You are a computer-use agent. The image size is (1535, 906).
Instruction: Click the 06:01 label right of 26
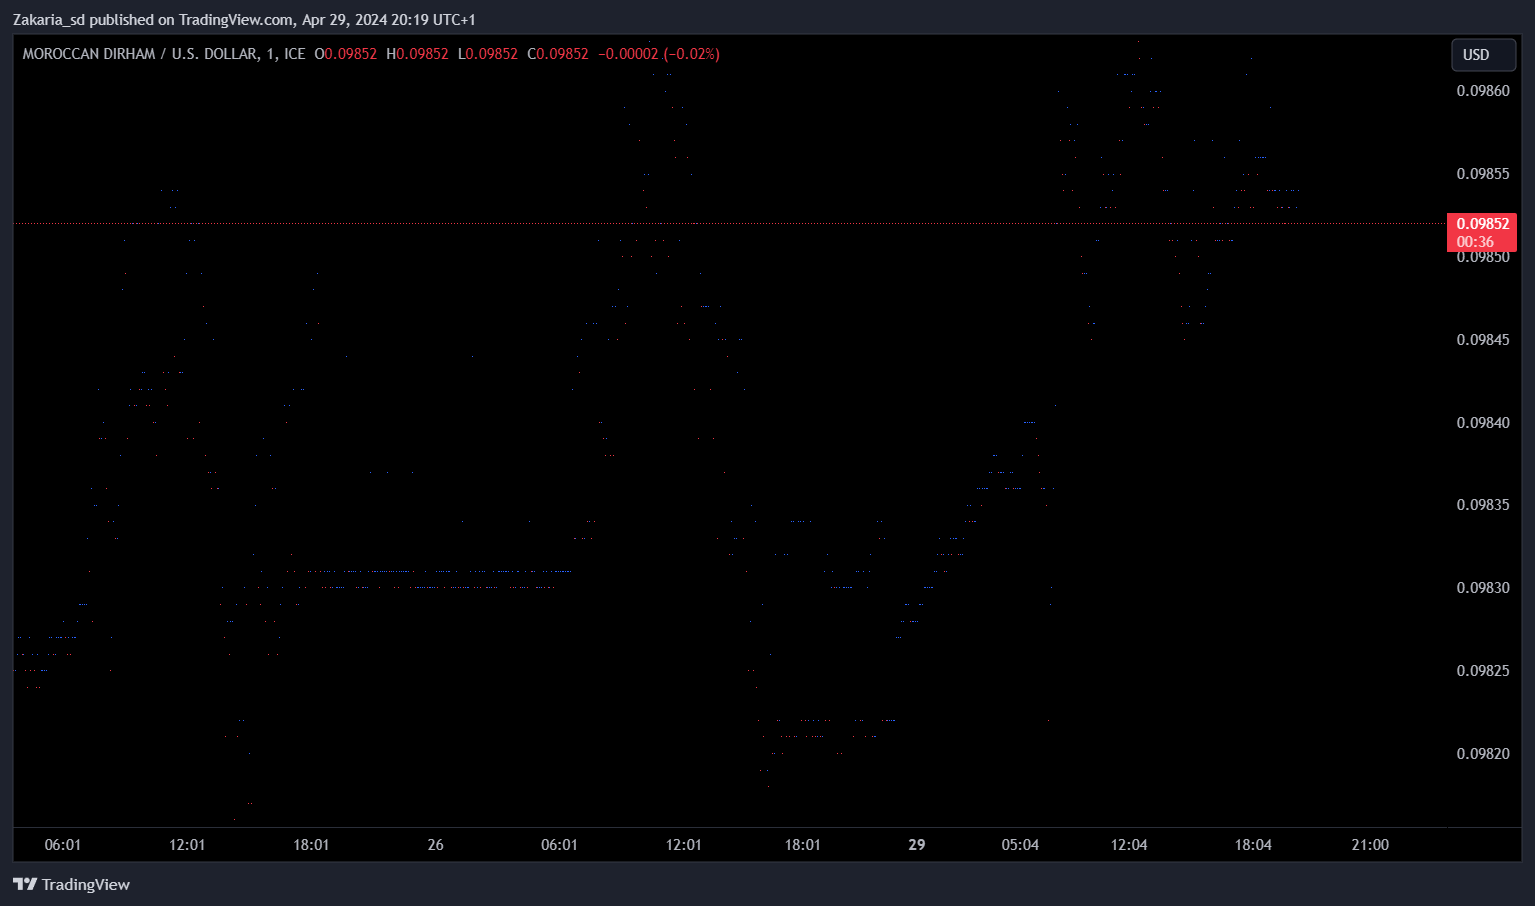pos(559,845)
